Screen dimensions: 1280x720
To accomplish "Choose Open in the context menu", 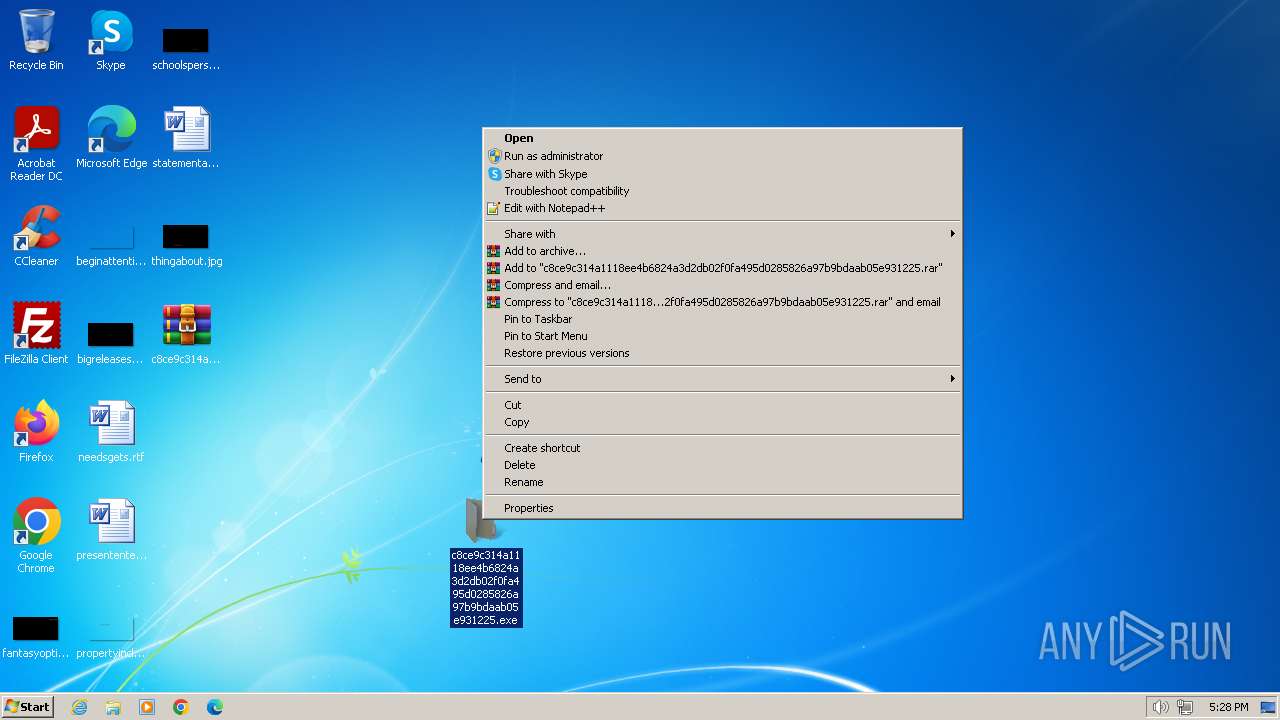I will click(722, 138).
